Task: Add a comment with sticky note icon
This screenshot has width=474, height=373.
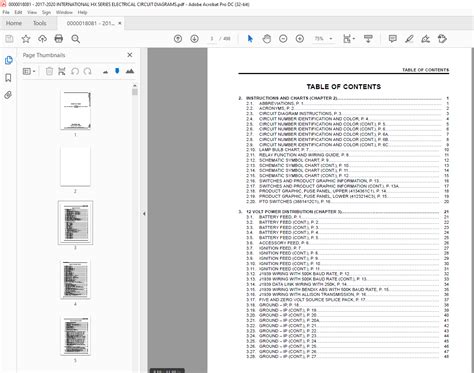Action: [x=393, y=39]
